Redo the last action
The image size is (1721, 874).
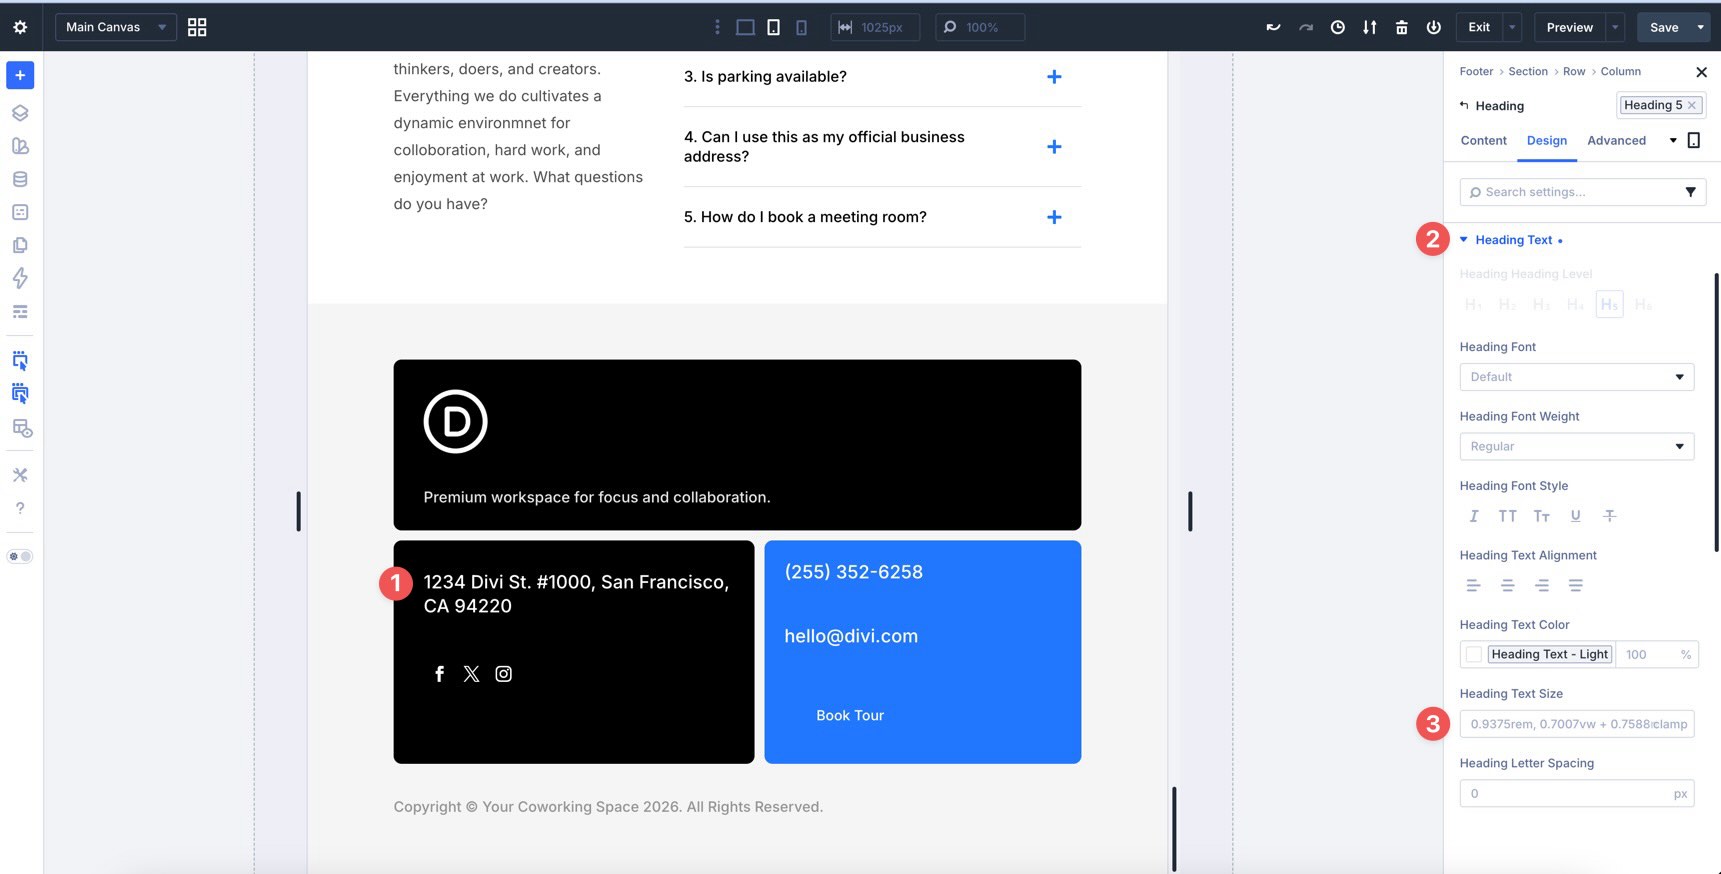(x=1305, y=27)
